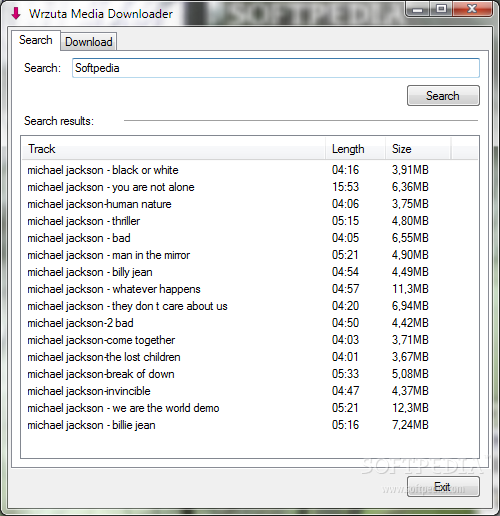This screenshot has height=516, width=500.
Task: Click the size value 3,91MB
Action: [x=410, y=170]
